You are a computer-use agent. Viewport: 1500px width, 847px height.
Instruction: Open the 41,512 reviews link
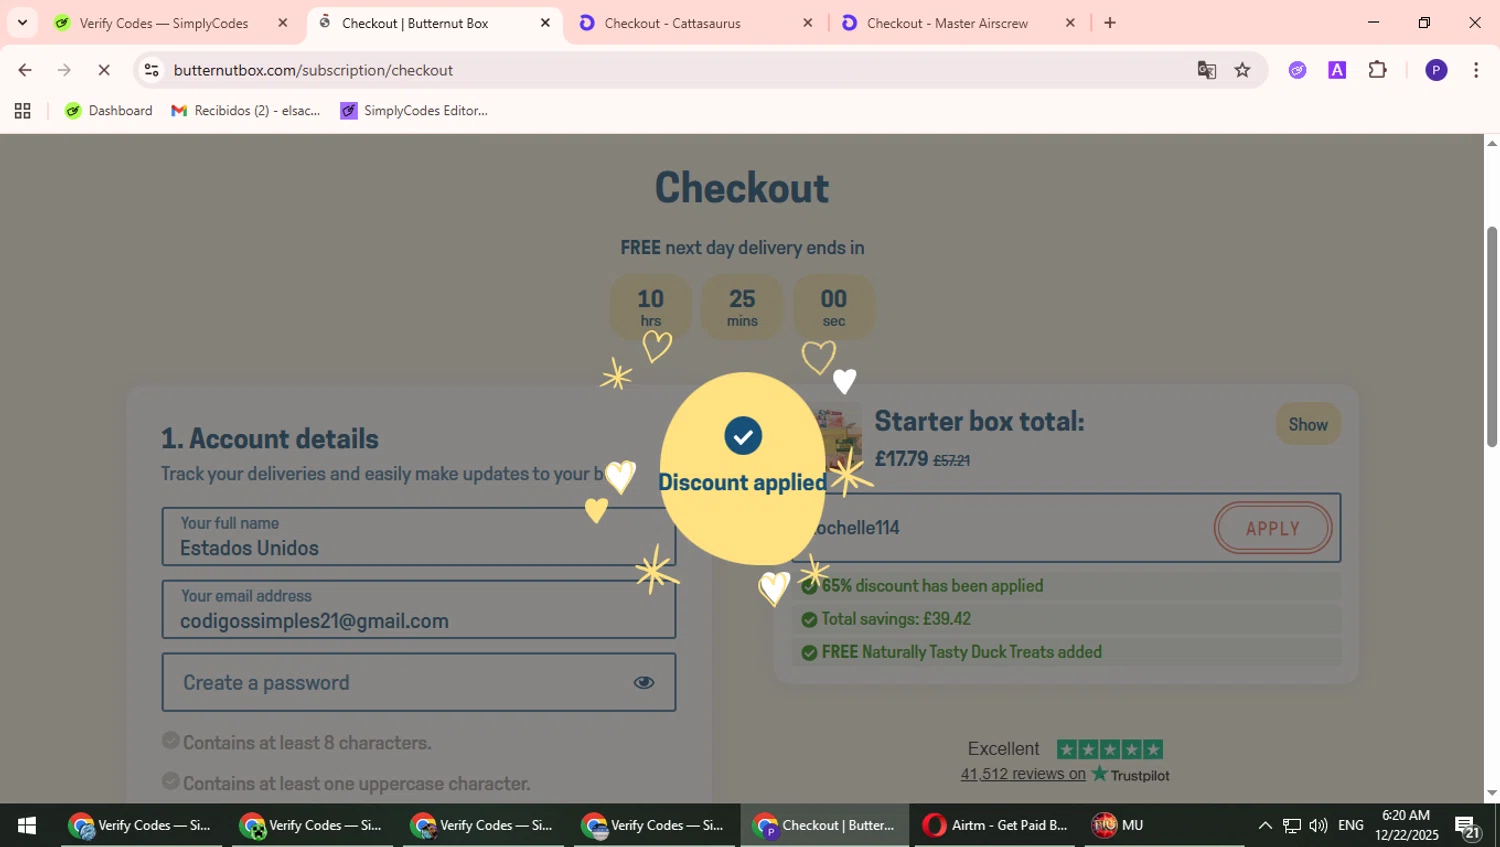pyautogui.click(x=1023, y=774)
